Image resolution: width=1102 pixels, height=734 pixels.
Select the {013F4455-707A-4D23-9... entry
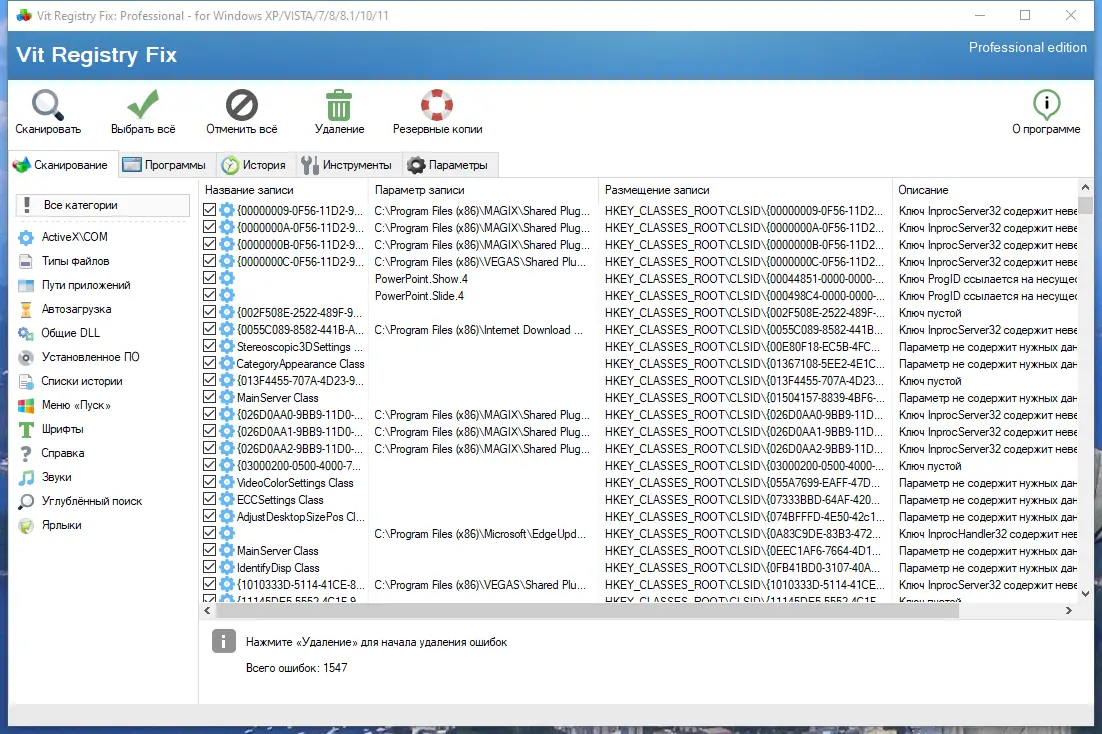point(300,380)
